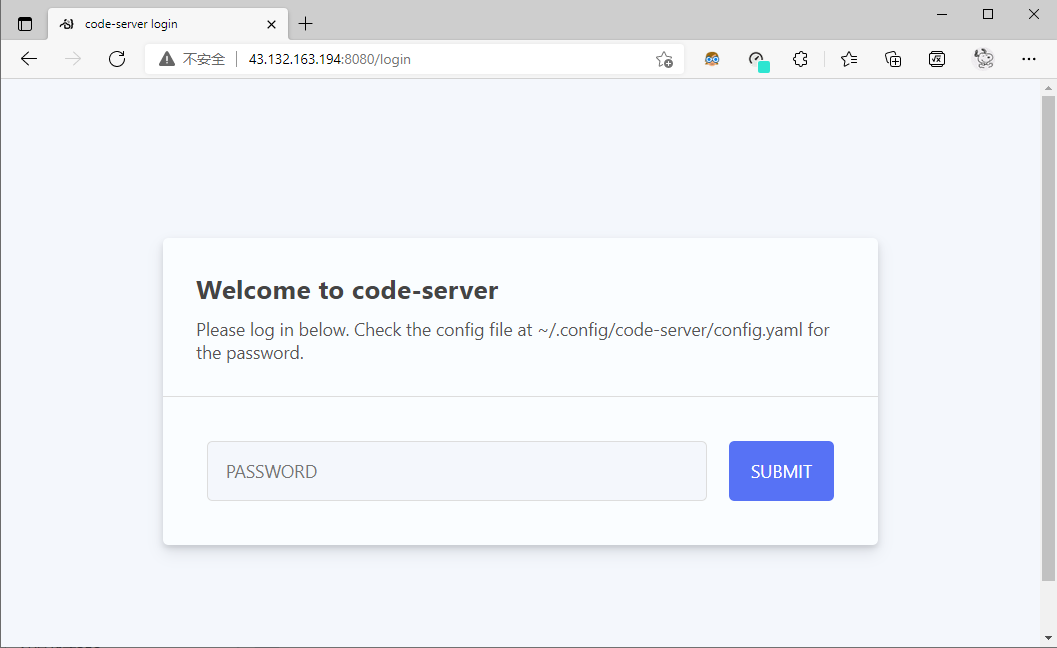The height and width of the screenshot is (648, 1057).
Task: Reload the code-server login page
Action: point(117,59)
